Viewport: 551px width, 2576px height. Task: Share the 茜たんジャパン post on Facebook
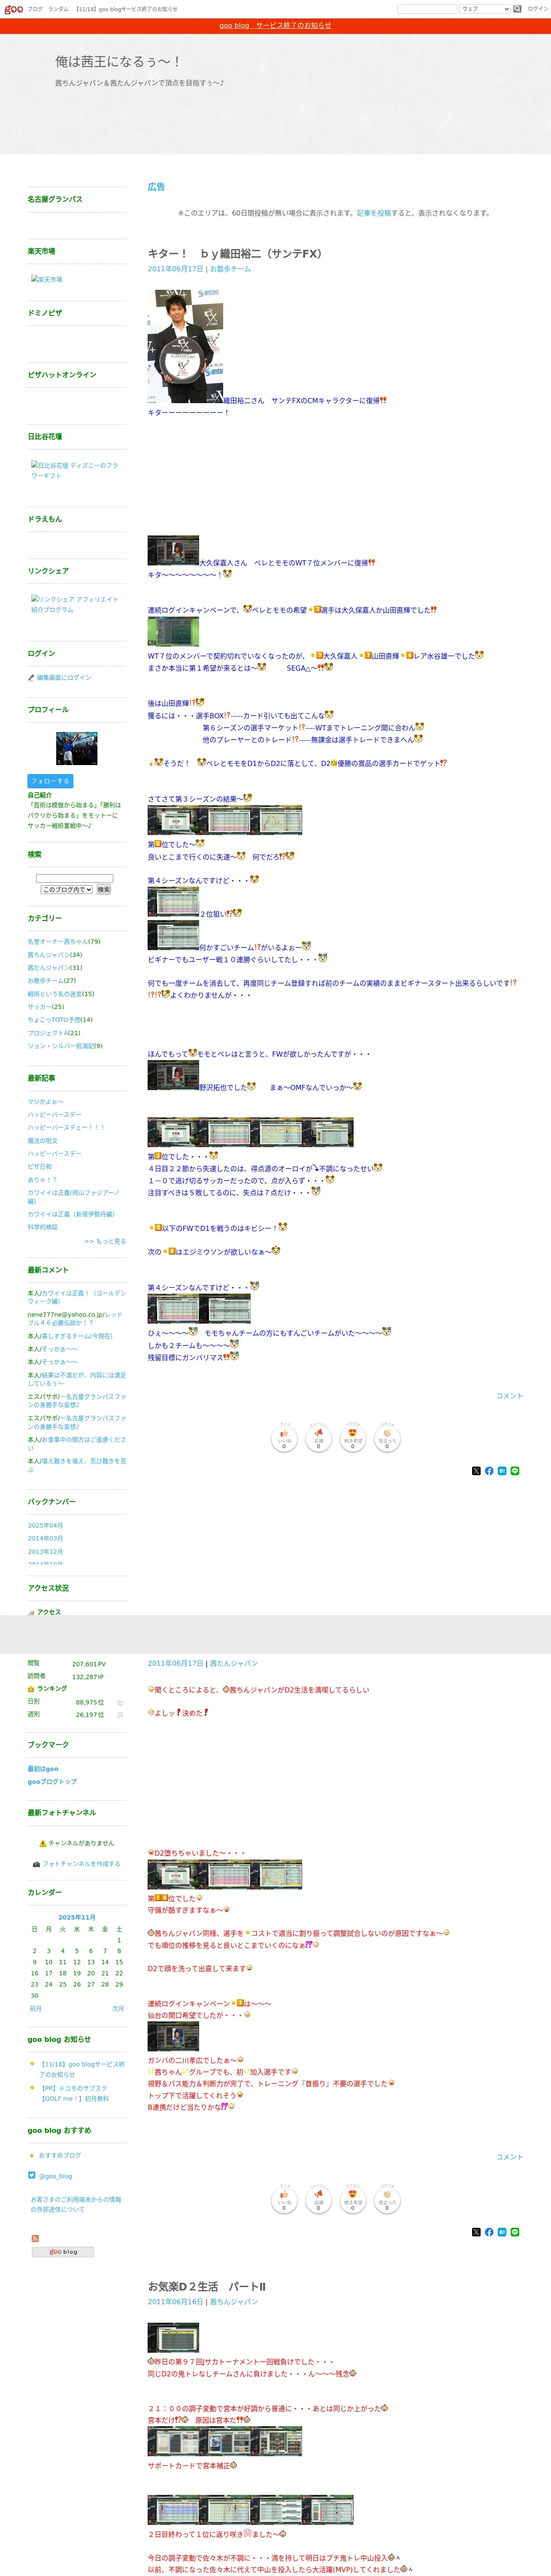click(489, 2232)
